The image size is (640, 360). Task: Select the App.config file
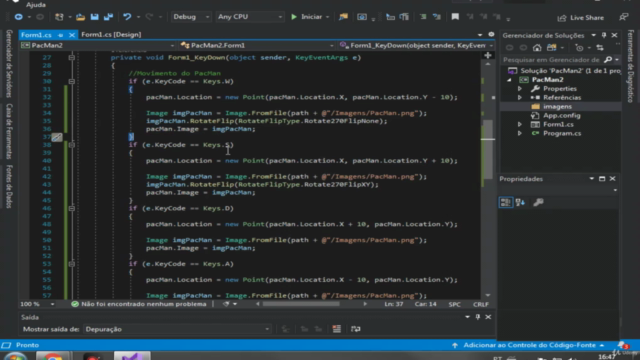[562, 116]
